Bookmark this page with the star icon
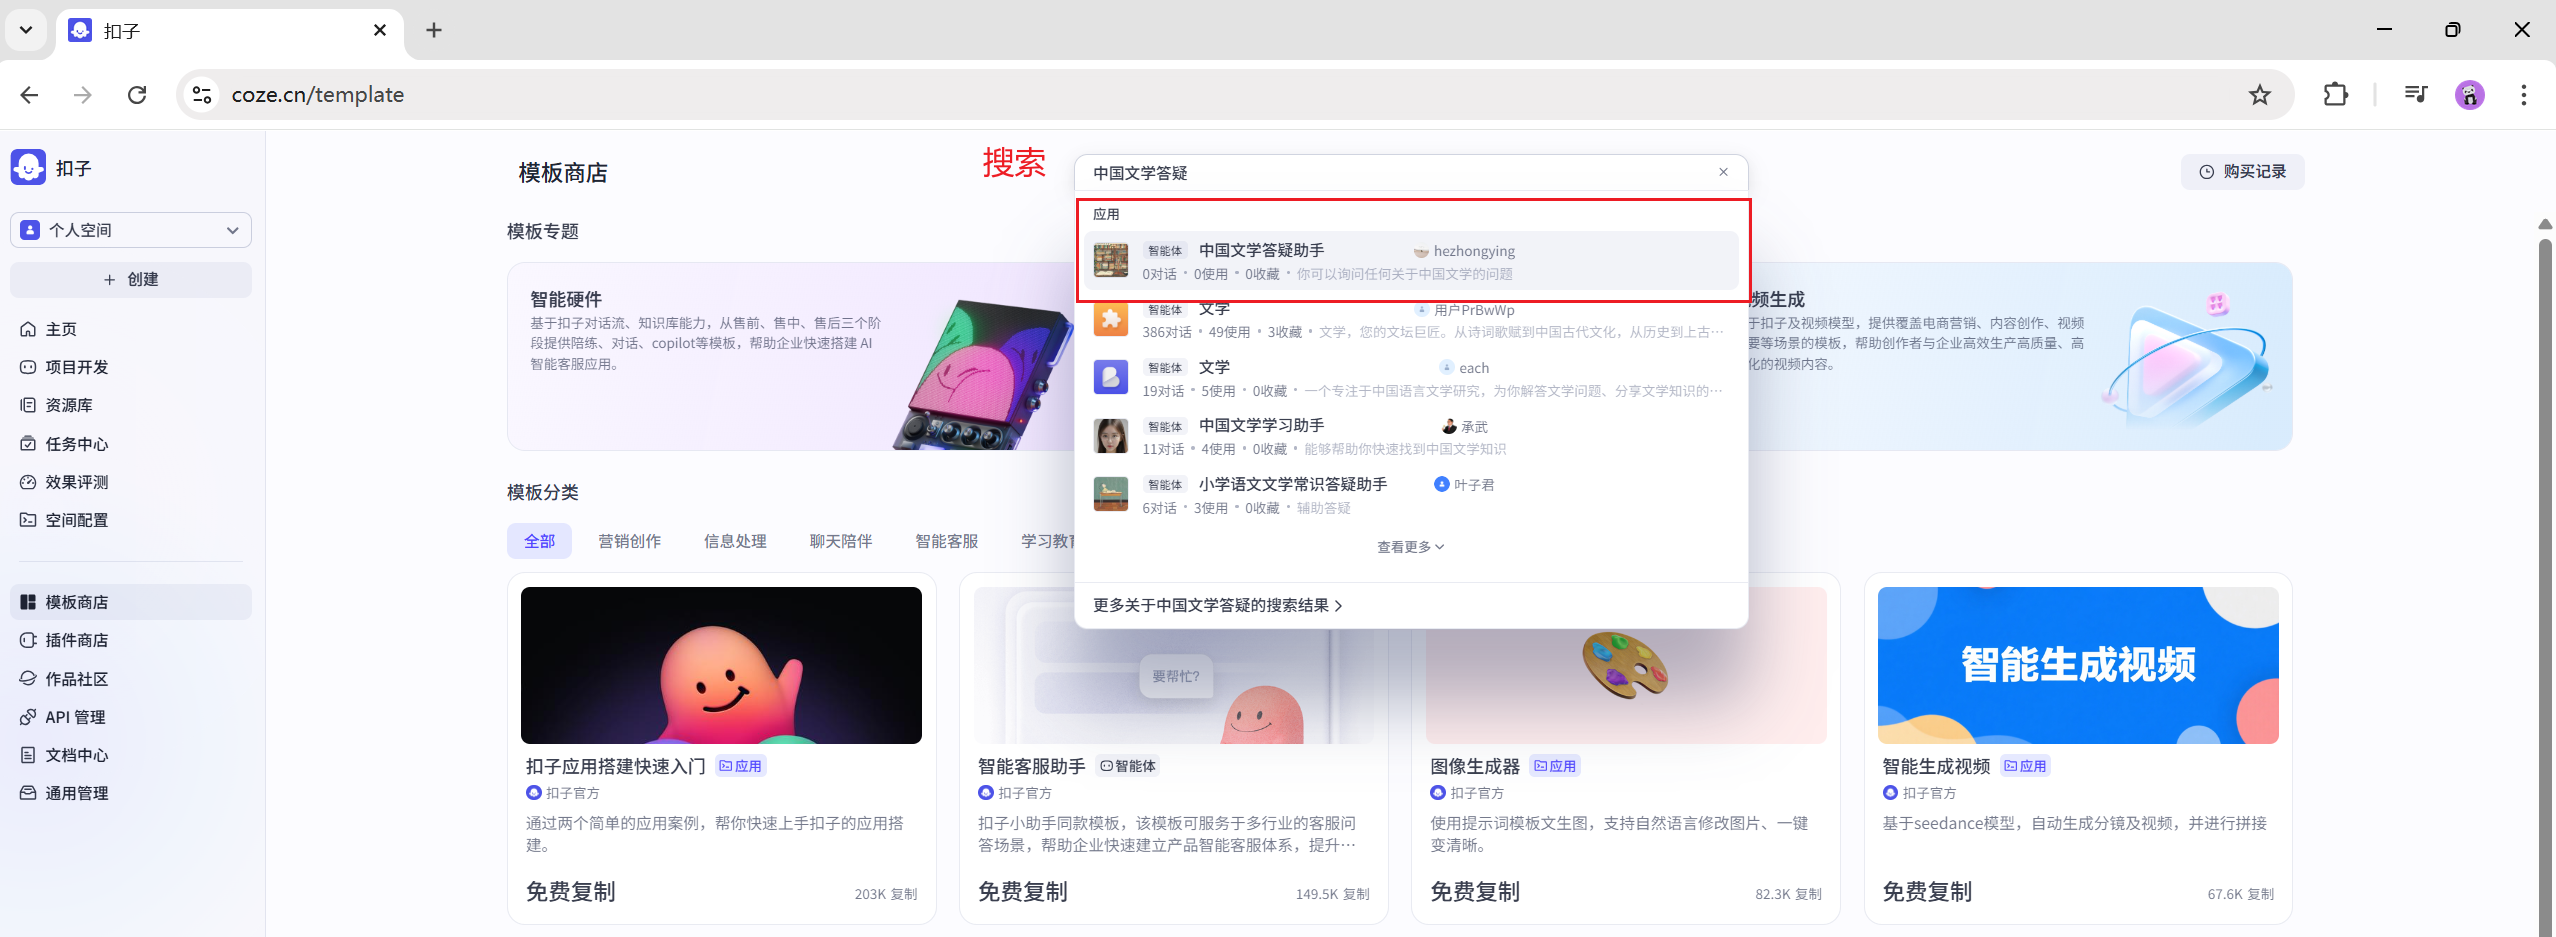The height and width of the screenshot is (937, 2556). coord(2259,94)
